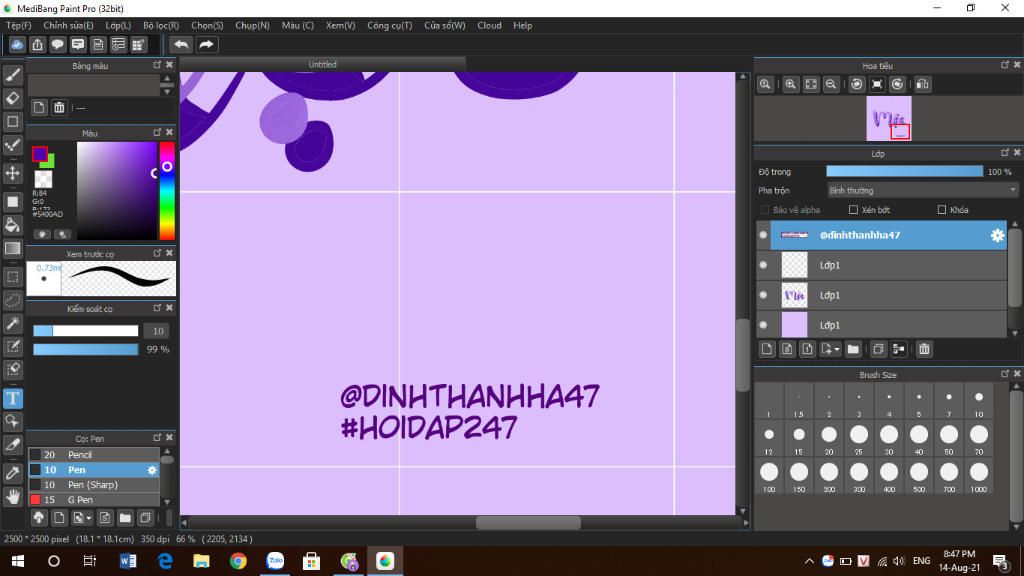This screenshot has height=576, width=1024.
Task: Delete palette color with trash icon
Action: pos(59,108)
